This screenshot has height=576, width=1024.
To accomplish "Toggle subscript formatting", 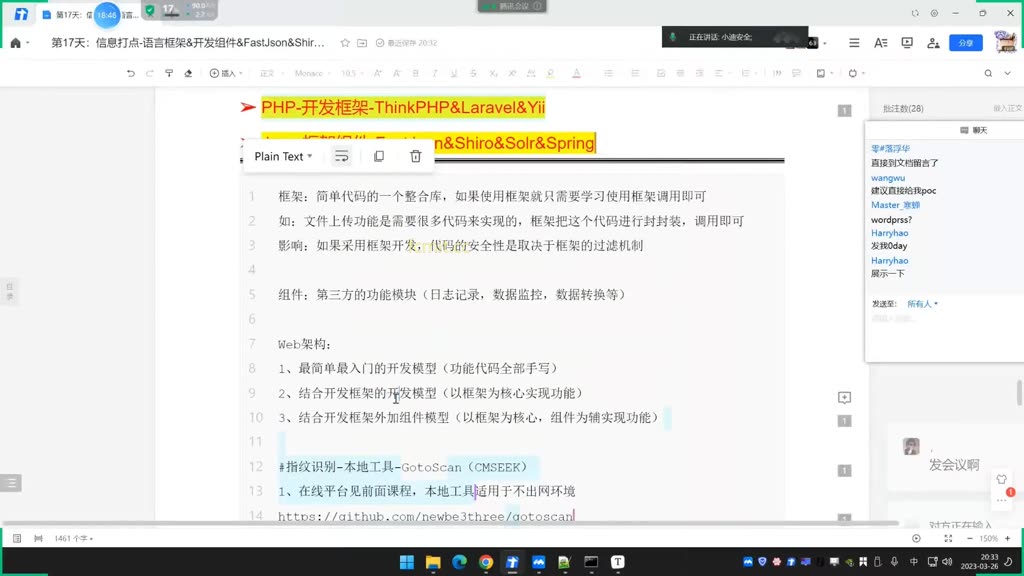I will tap(493, 73).
